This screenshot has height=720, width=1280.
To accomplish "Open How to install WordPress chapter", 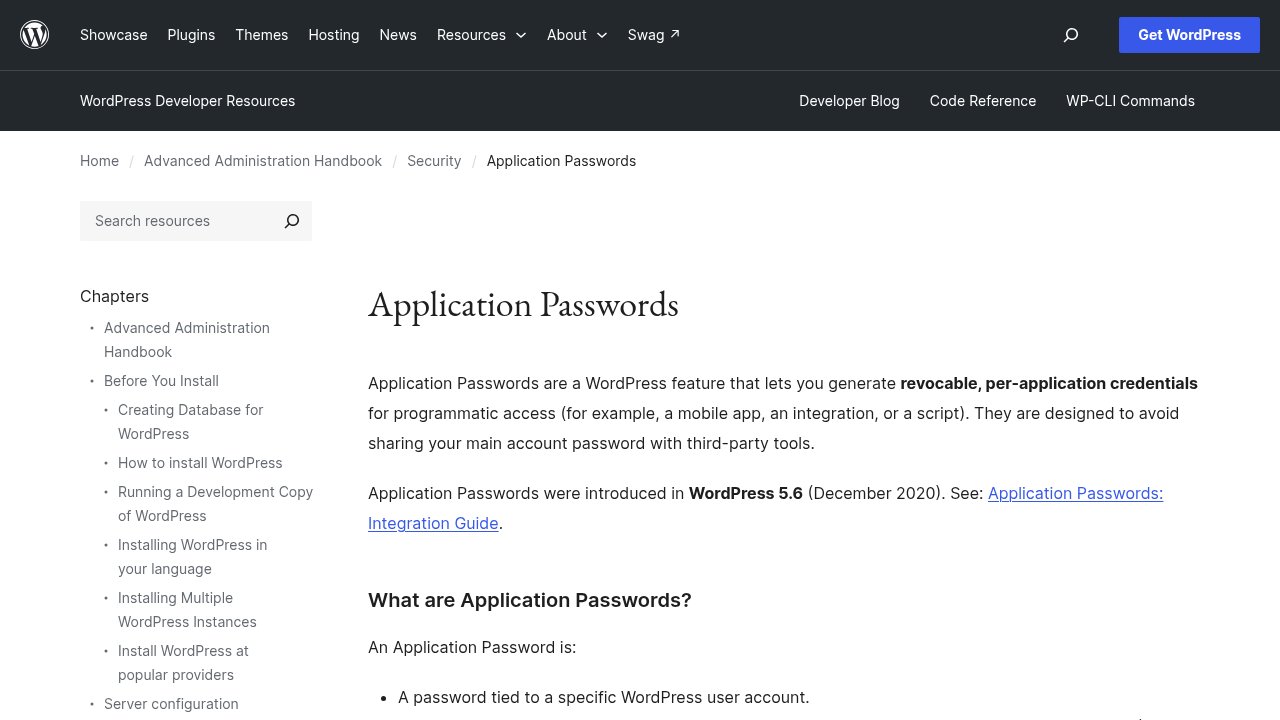I will coord(200,463).
